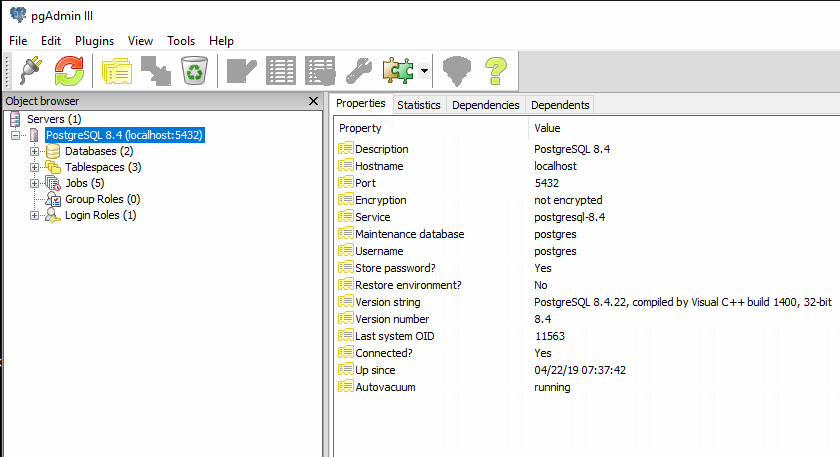Open the Plugins menu
This screenshot has height=457, width=840.
[x=94, y=41]
